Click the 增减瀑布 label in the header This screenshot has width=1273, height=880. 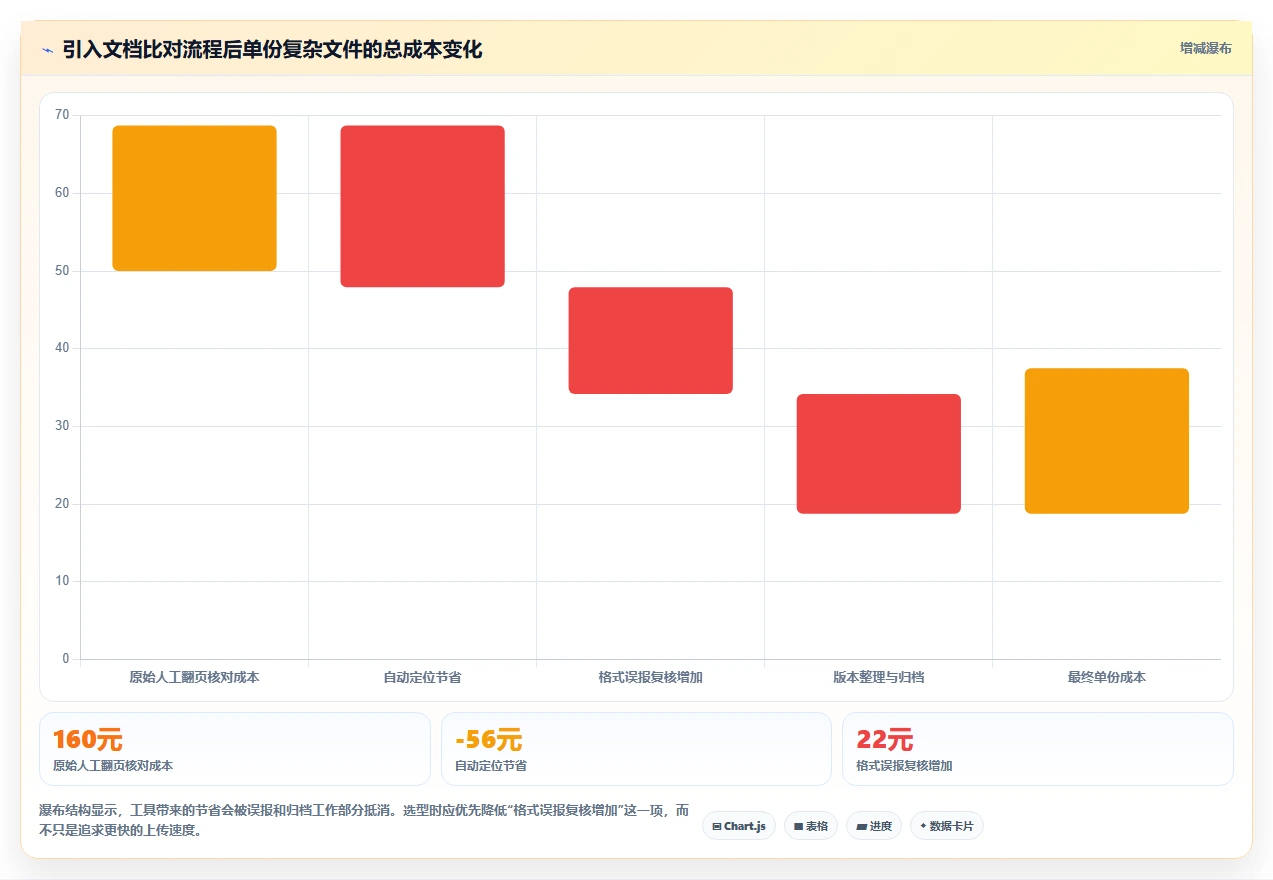click(x=1205, y=48)
